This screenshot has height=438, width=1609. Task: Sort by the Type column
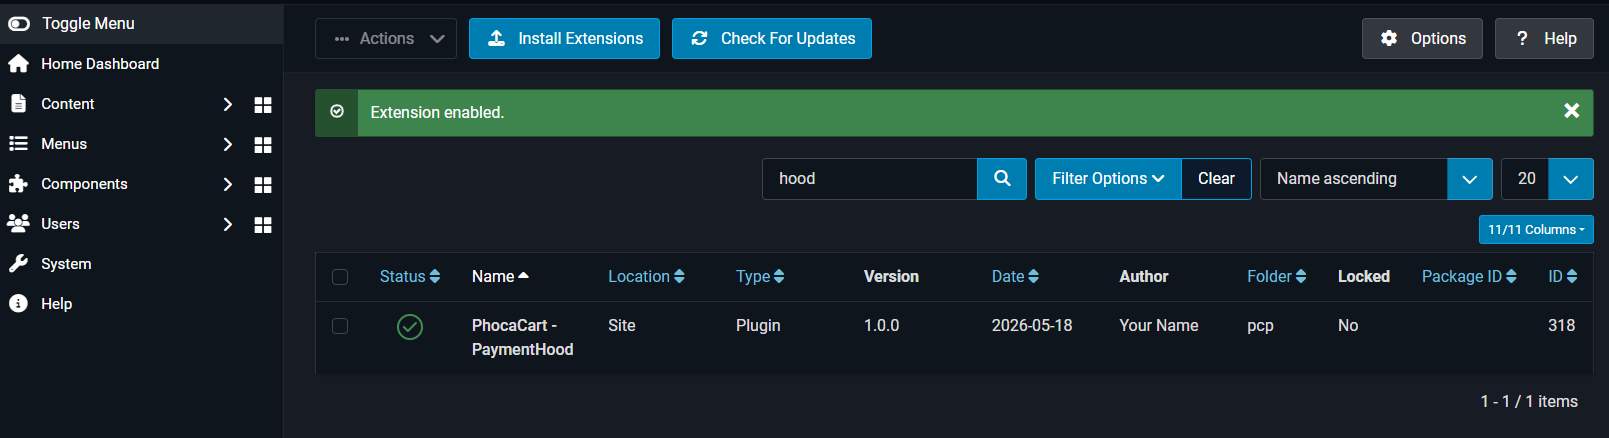[x=760, y=276]
